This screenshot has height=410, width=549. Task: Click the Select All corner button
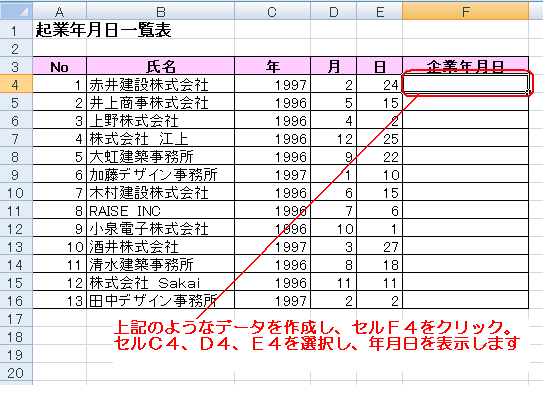pyautogui.click(x=16, y=11)
